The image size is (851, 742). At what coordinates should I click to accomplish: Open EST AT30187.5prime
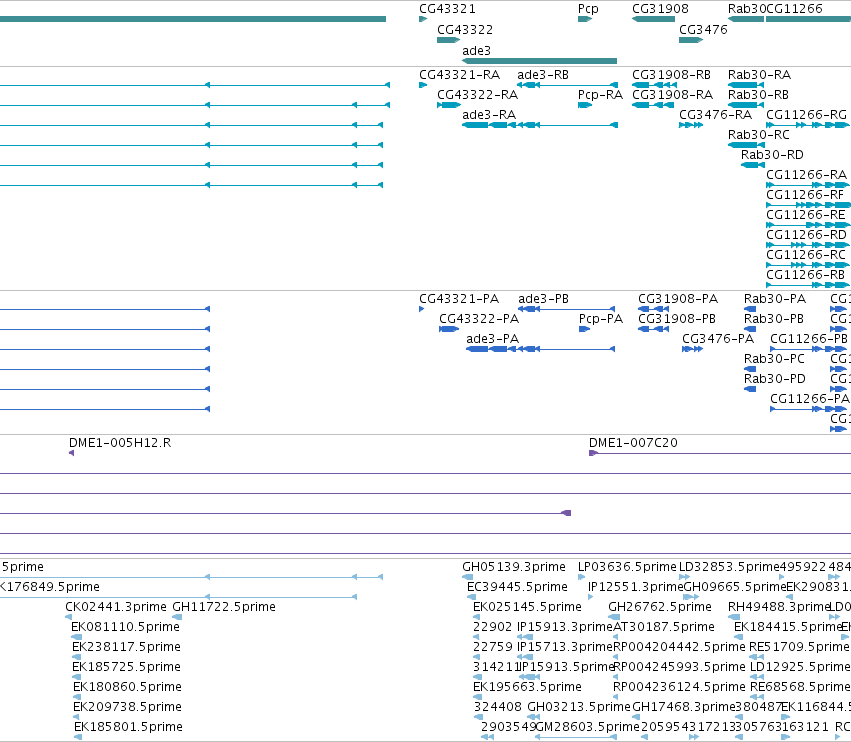tap(664, 627)
